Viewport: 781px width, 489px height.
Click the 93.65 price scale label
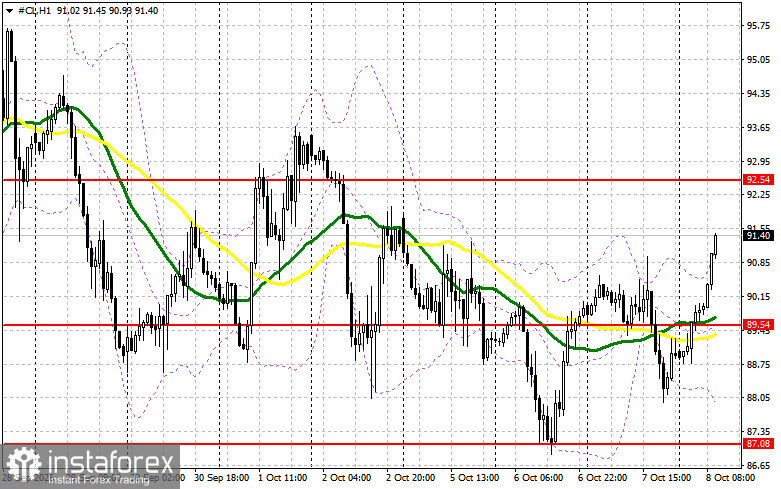pos(757,127)
